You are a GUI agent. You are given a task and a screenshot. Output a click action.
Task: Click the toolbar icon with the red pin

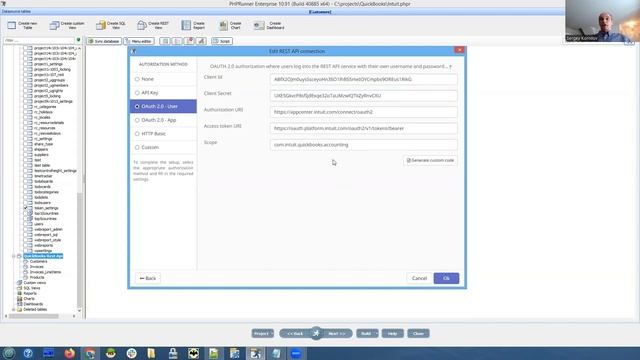click(x=189, y=41)
